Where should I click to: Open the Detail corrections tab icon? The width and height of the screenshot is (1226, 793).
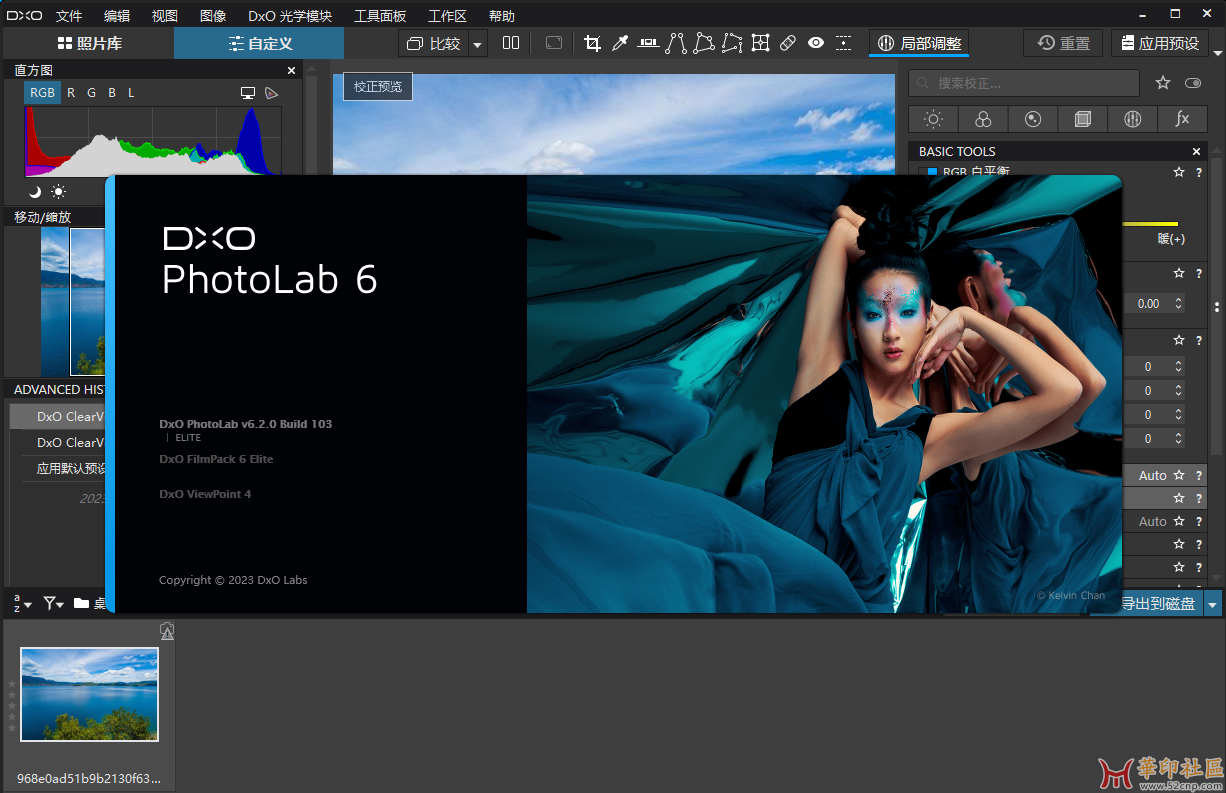pos(1033,119)
